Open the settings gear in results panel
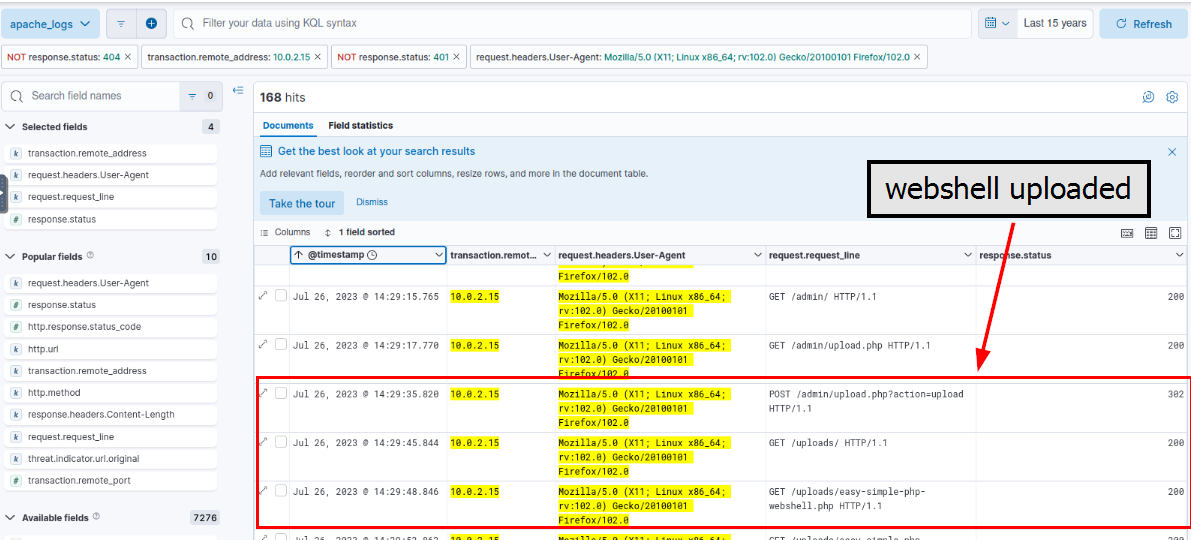Screen dimensions: 1191x540 [1172, 97]
